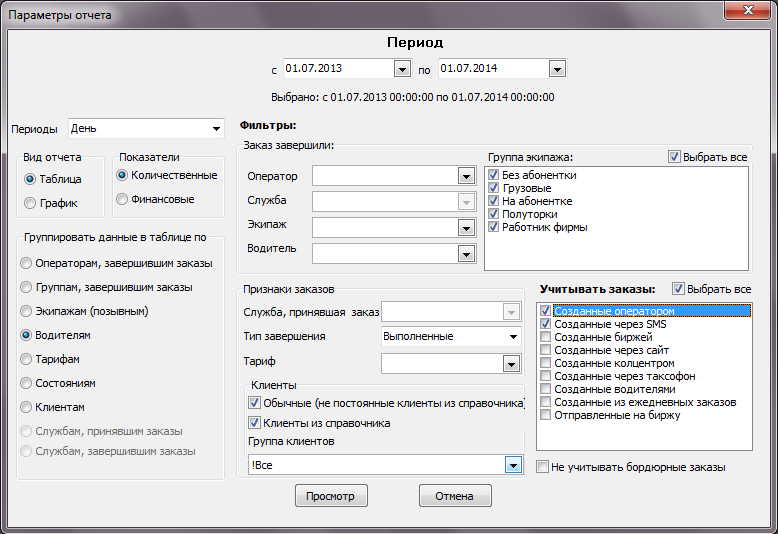Group data by Клиентам
Image resolution: width=778 pixels, height=534 pixels.
(x=26, y=407)
